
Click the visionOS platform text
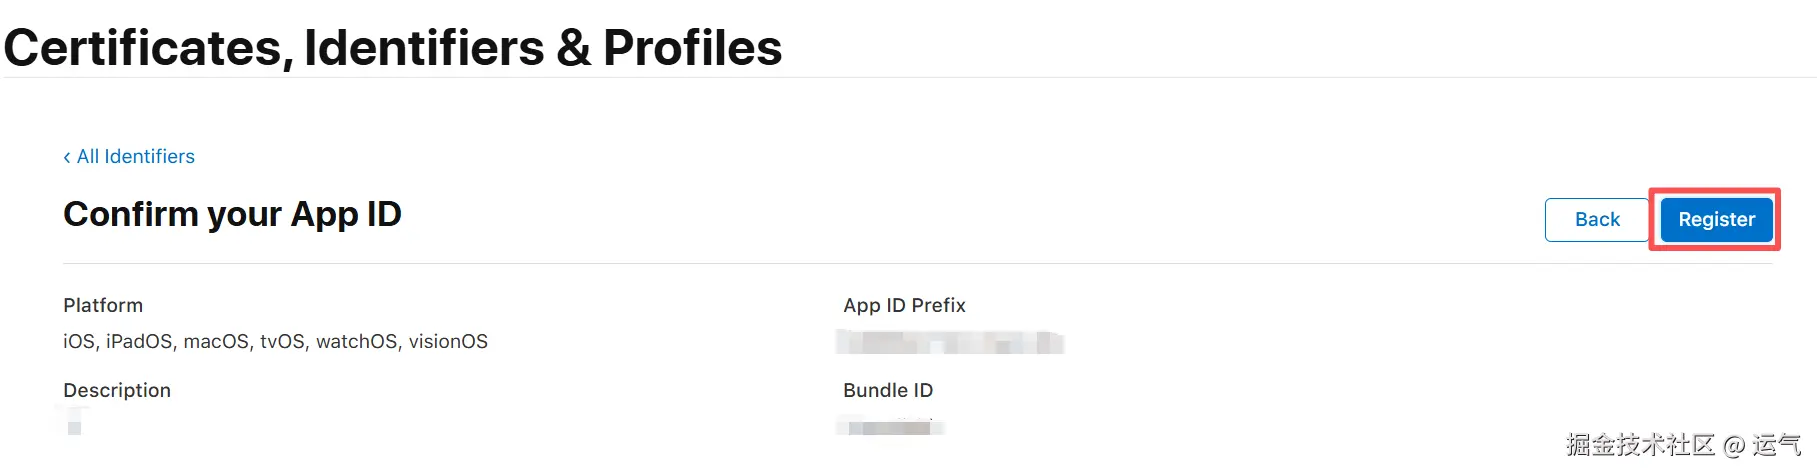click(x=448, y=342)
